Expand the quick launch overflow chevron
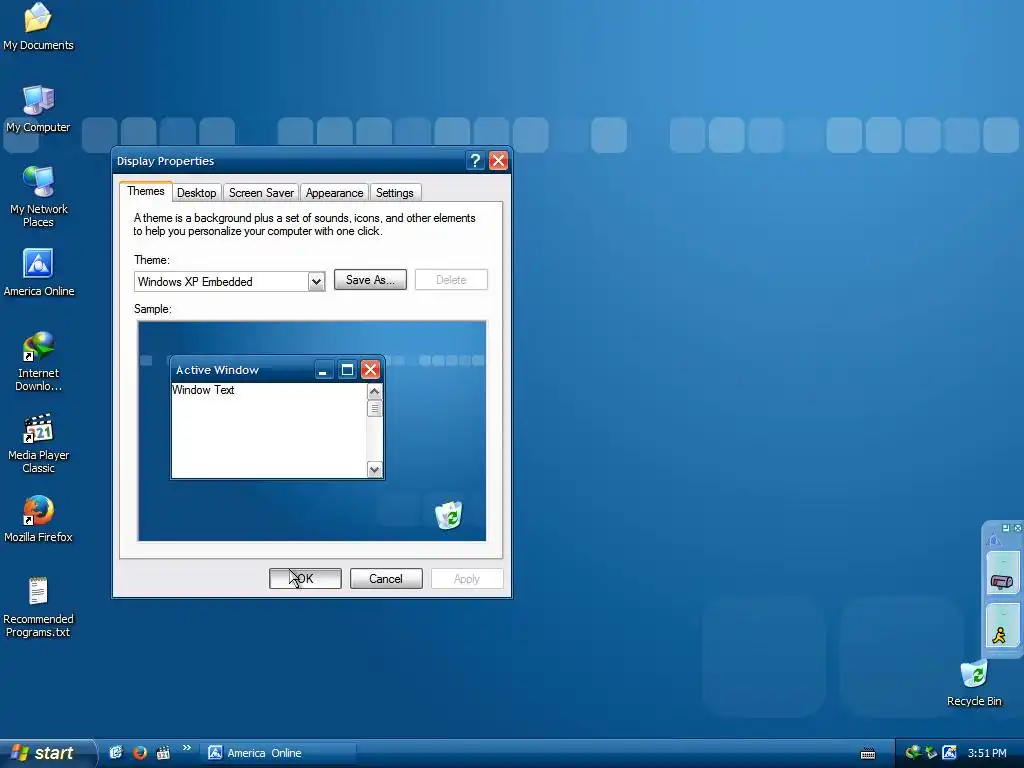 click(187, 748)
